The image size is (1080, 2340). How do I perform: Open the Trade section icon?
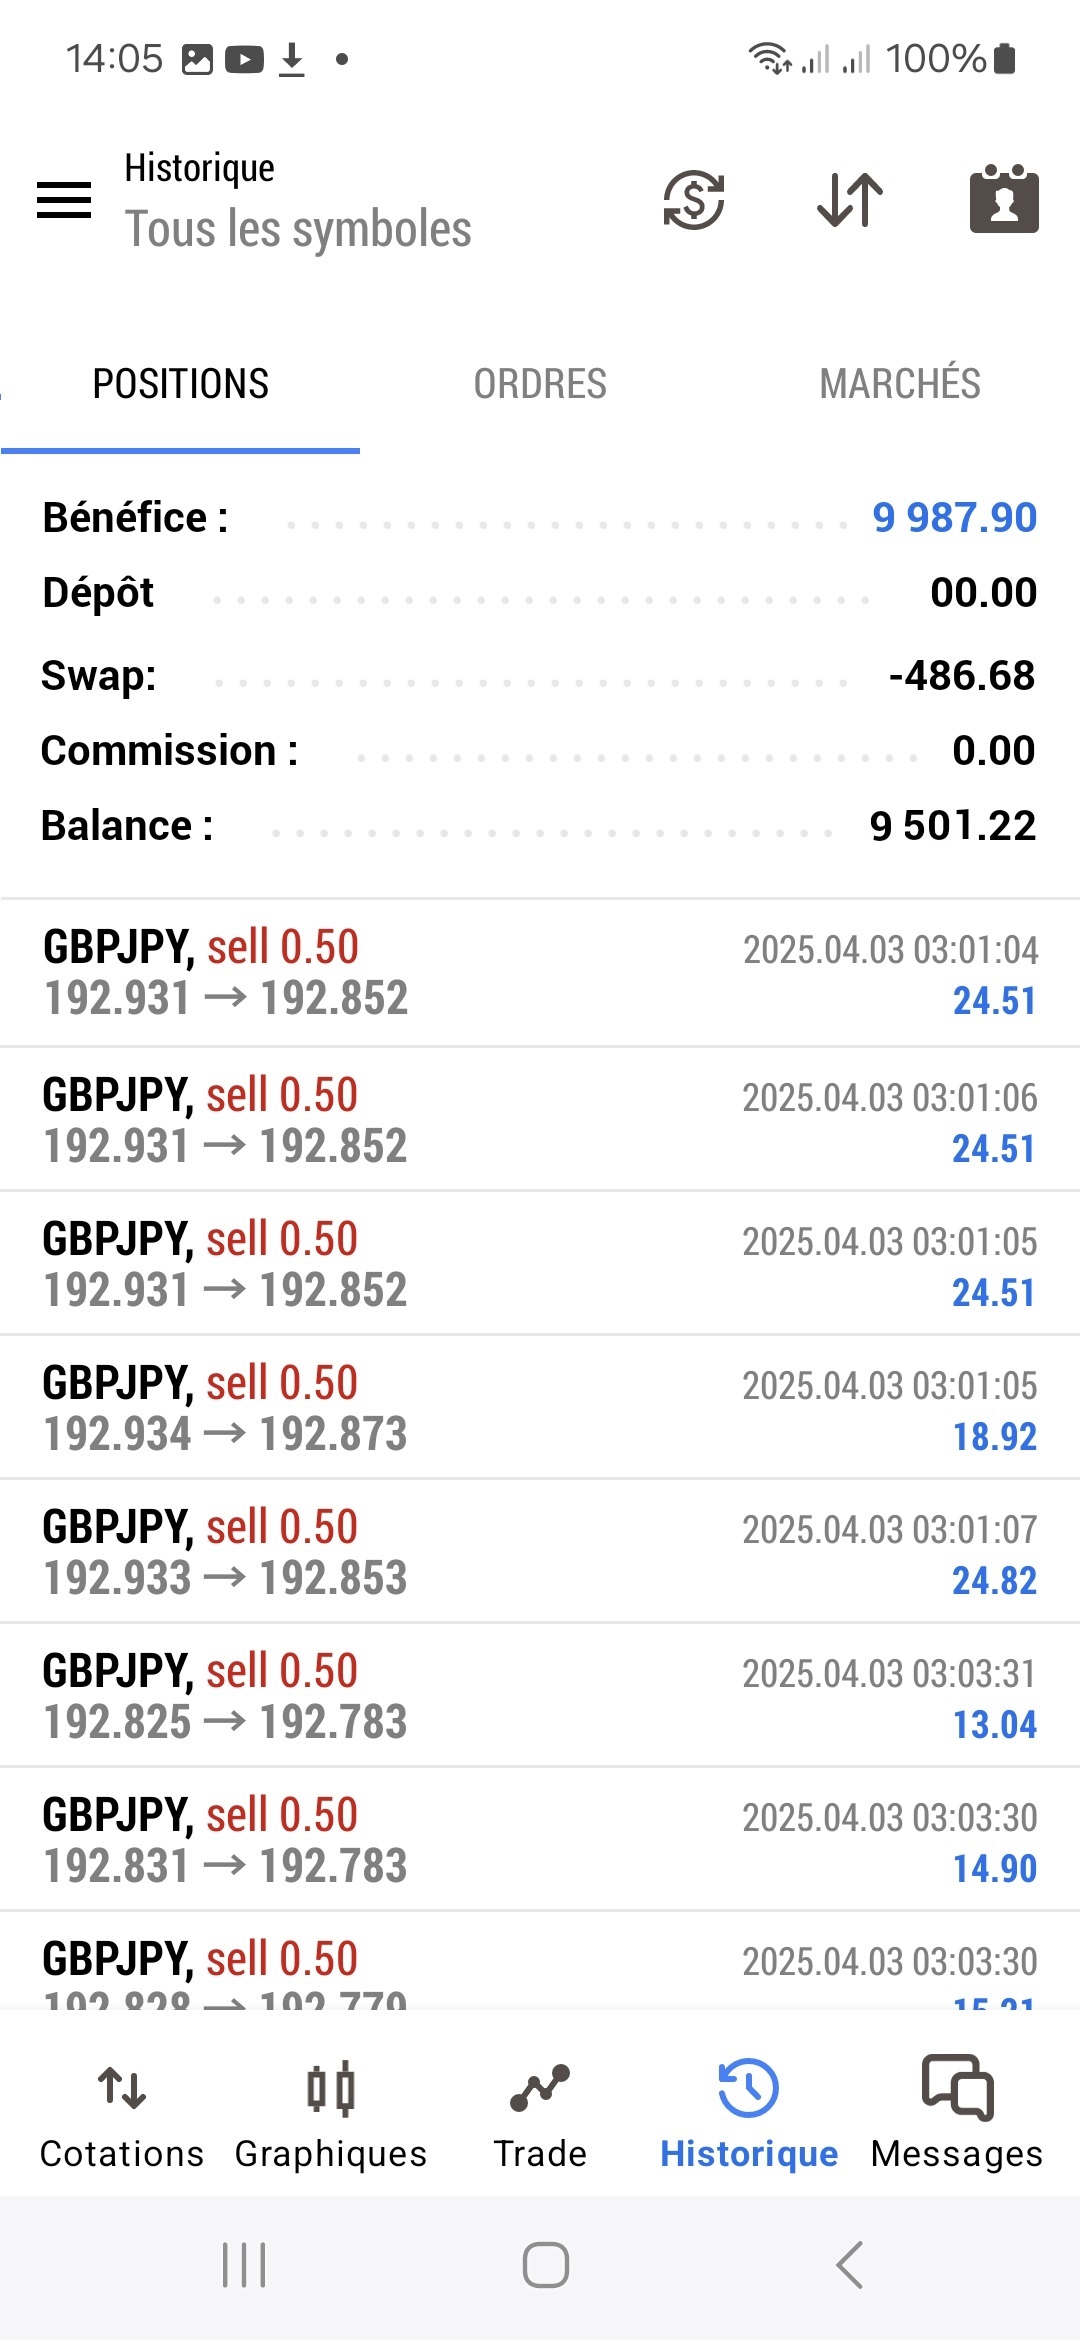pyautogui.click(x=540, y=2089)
